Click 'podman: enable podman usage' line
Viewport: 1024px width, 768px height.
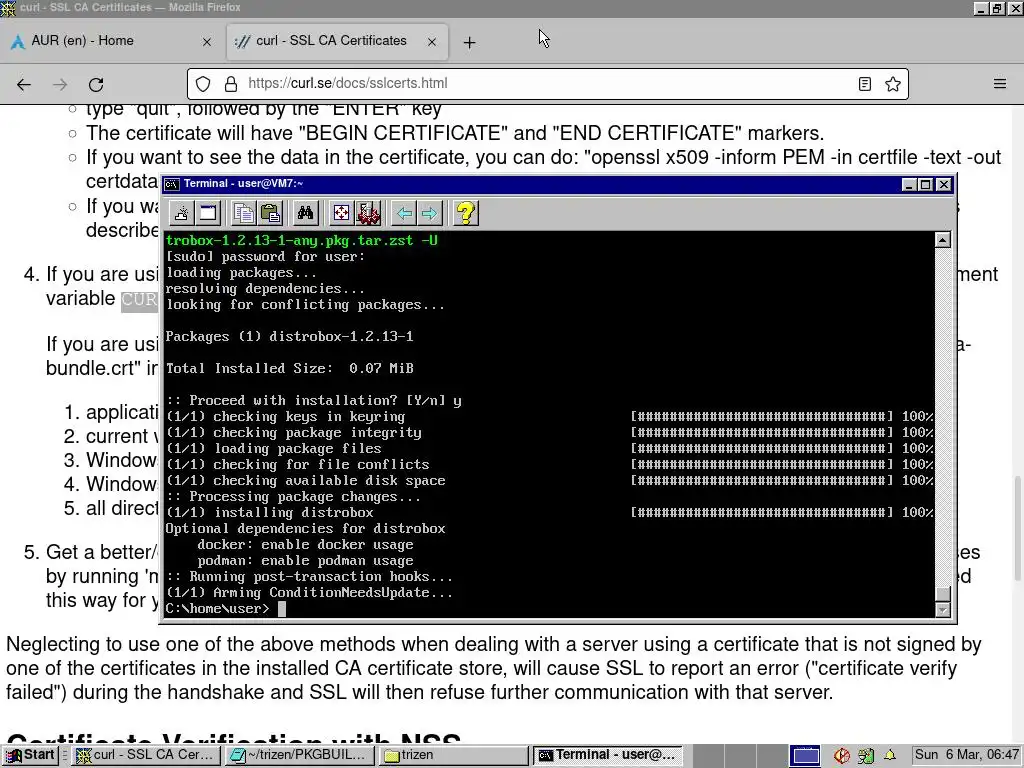[x=305, y=560]
